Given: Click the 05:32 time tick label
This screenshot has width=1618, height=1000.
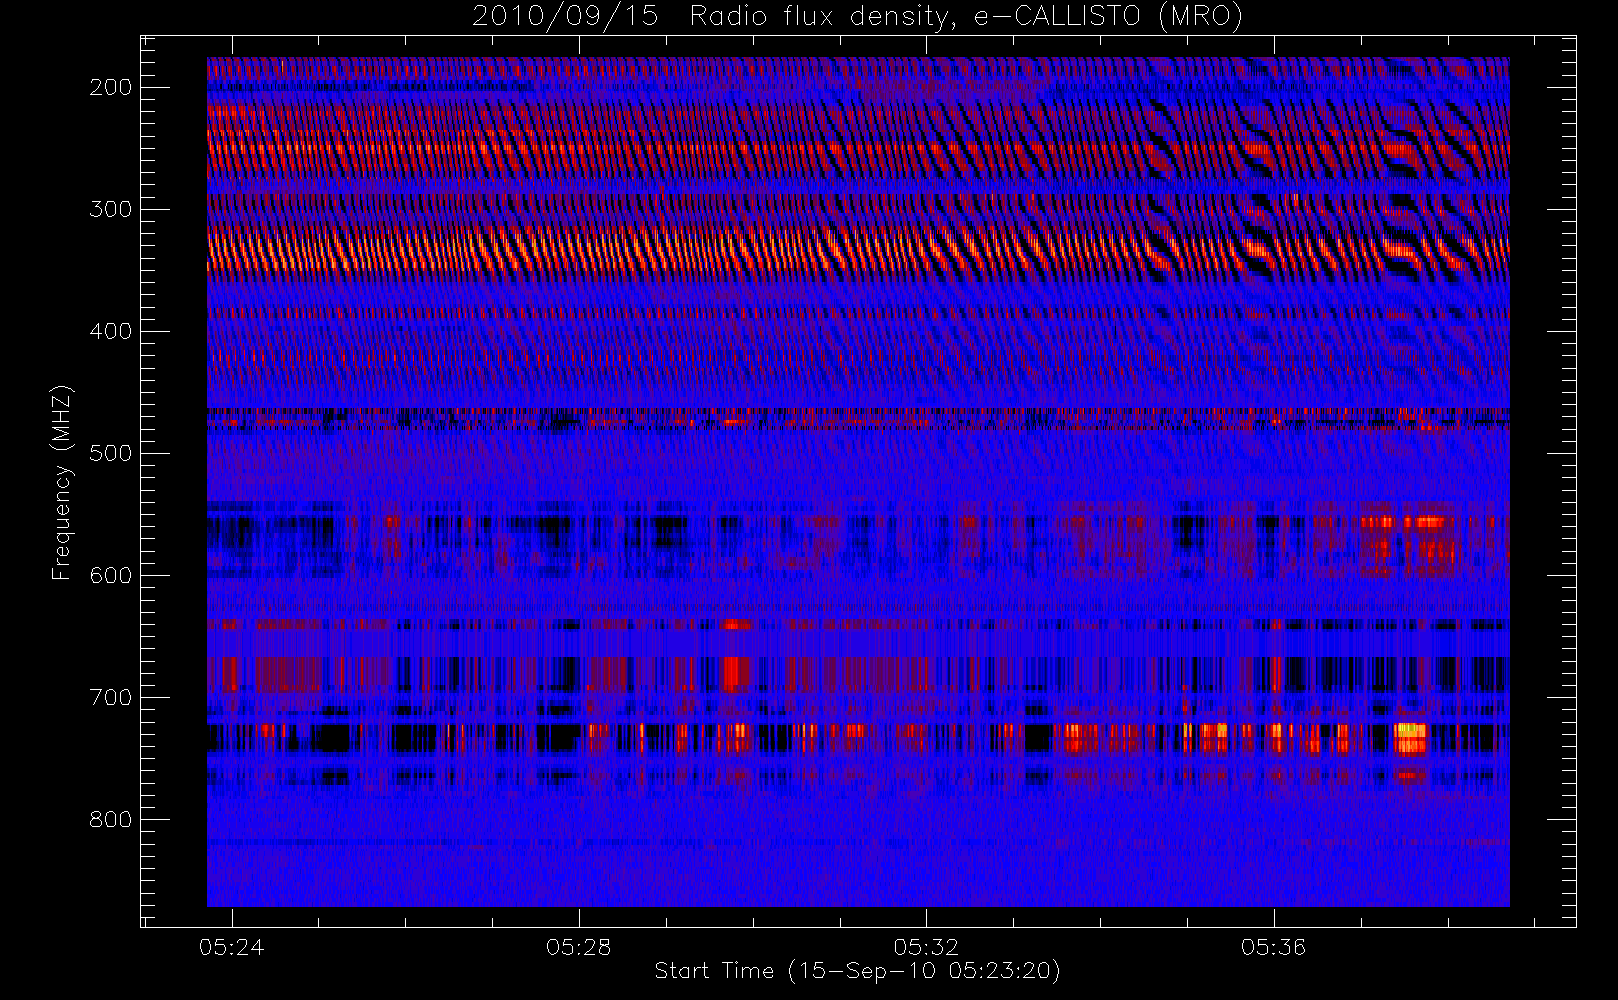Looking at the screenshot, I should [926, 947].
